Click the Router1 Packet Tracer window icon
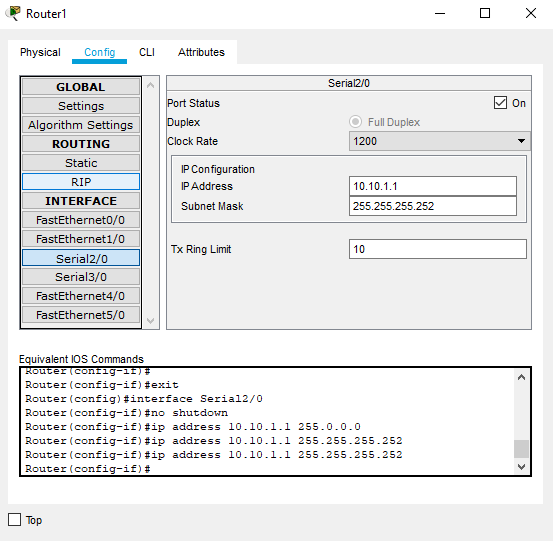Image resolution: width=553 pixels, height=541 pixels. click(x=13, y=13)
